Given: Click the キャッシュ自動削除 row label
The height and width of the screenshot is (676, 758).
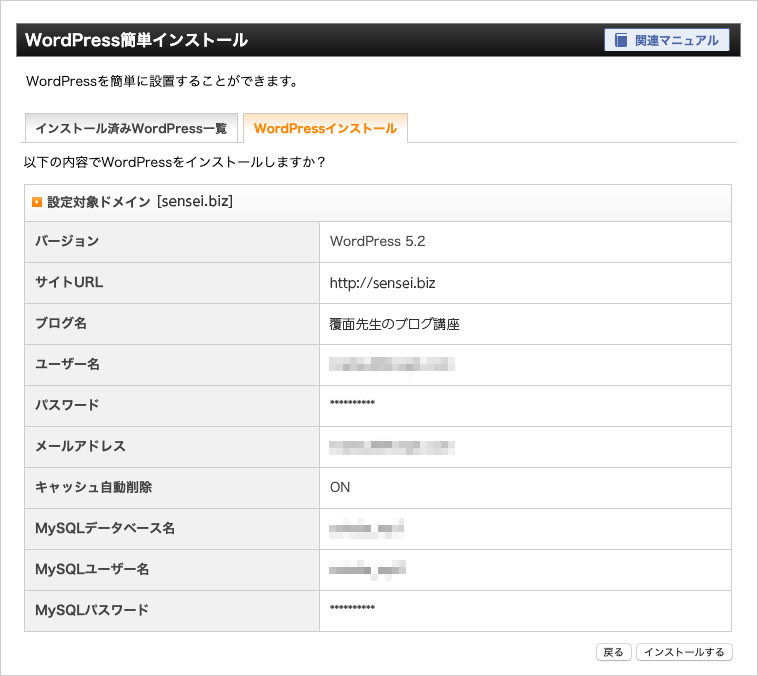Looking at the screenshot, I should coord(93,487).
